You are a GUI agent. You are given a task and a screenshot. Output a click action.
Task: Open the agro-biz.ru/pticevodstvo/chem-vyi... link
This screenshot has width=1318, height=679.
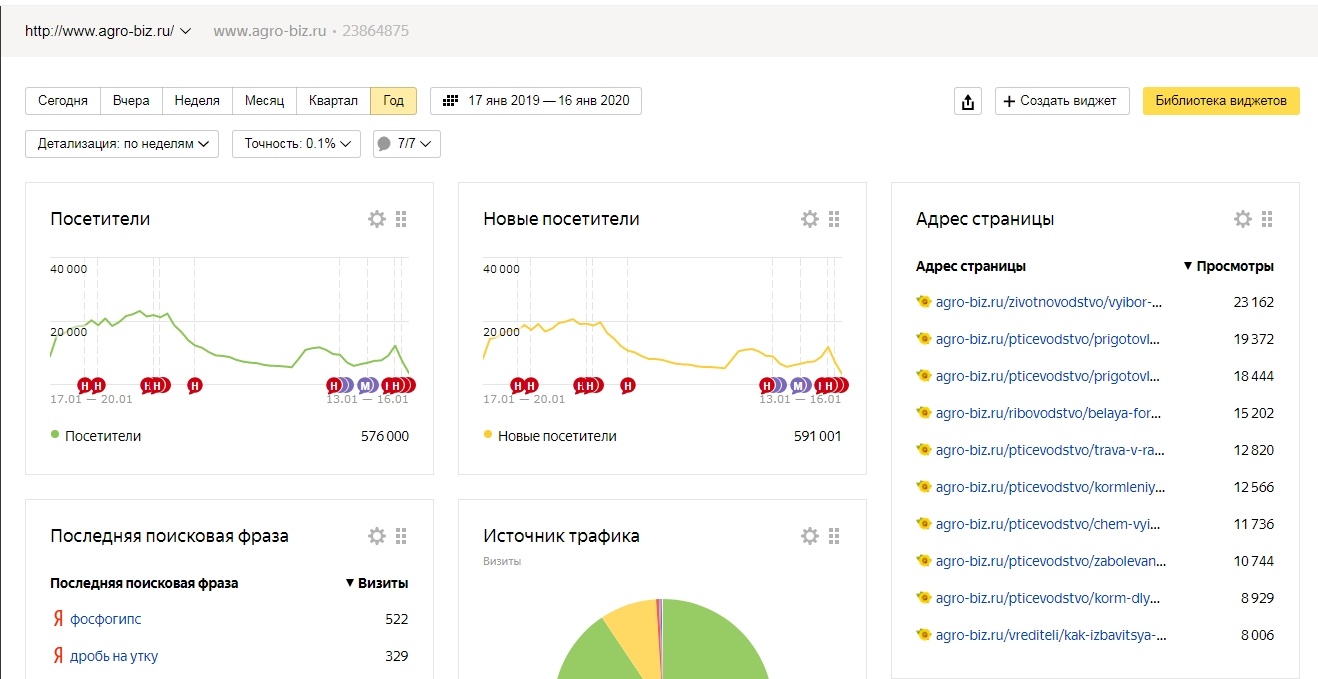tap(1047, 524)
